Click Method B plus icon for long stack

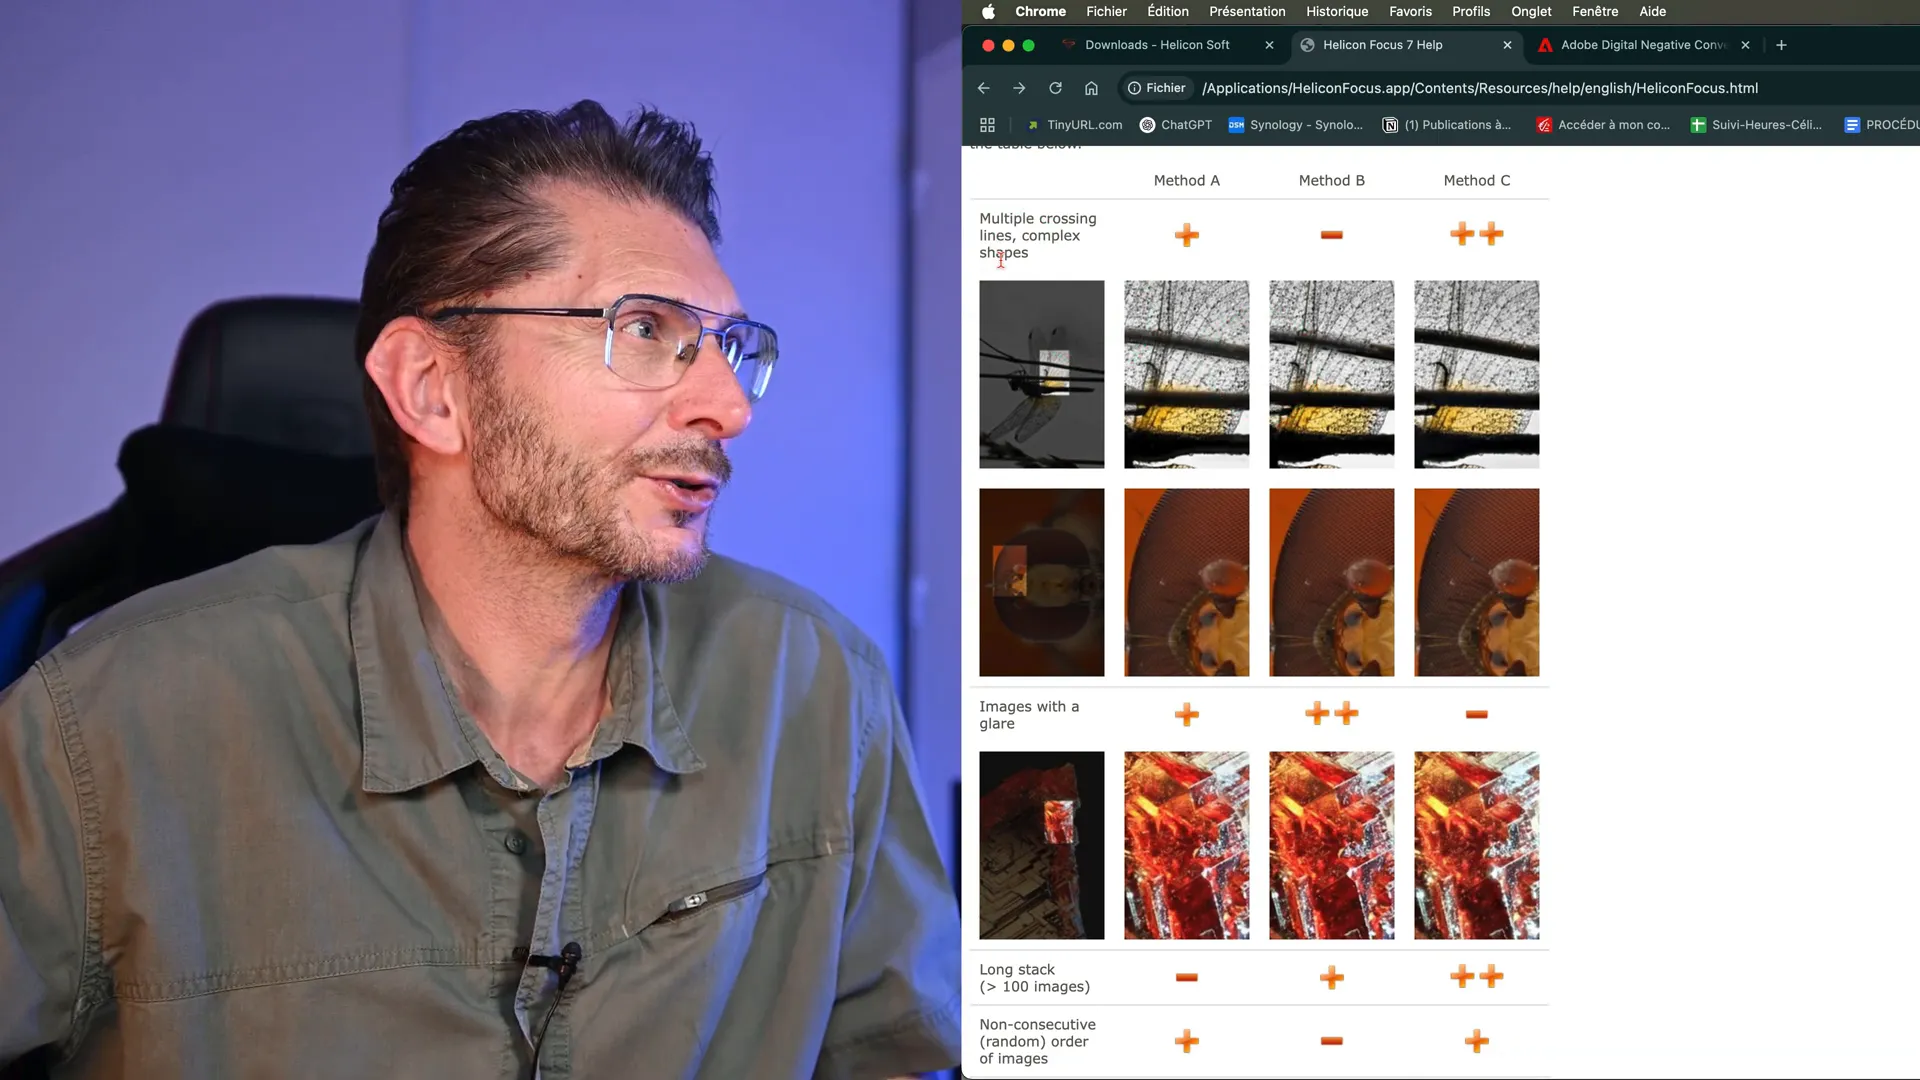click(1331, 977)
